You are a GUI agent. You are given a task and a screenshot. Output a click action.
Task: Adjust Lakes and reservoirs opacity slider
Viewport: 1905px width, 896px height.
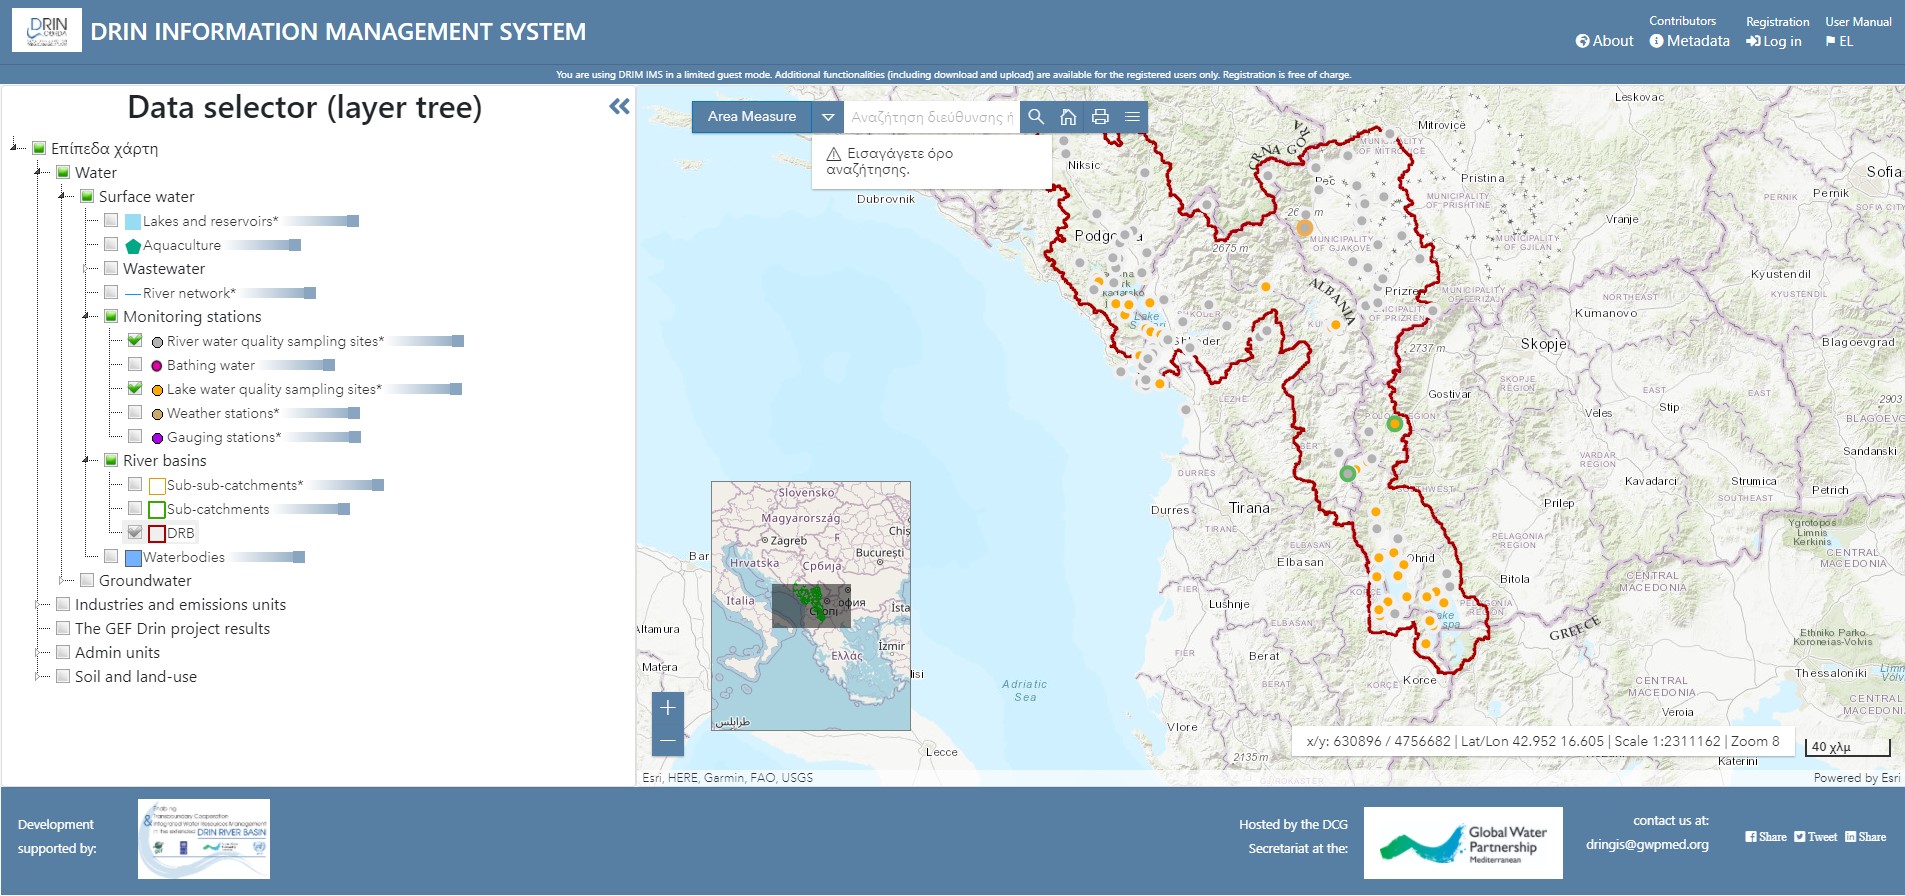(352, 221)
